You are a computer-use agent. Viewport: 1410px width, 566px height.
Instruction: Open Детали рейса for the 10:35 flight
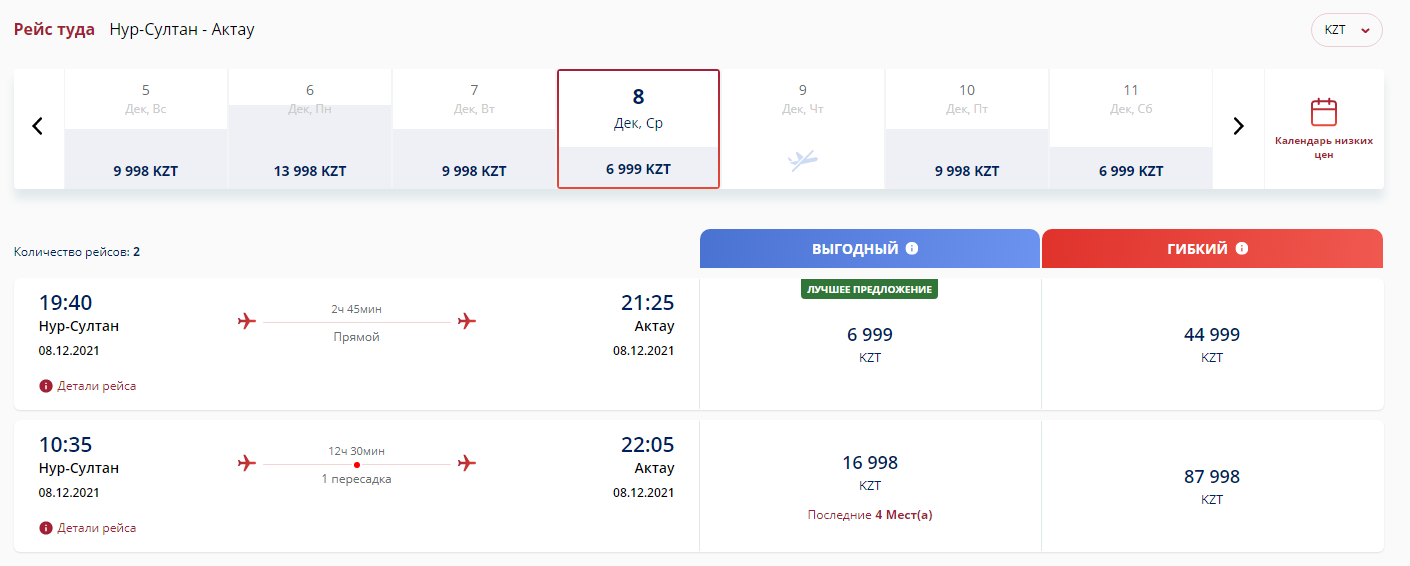pos(96,528)
